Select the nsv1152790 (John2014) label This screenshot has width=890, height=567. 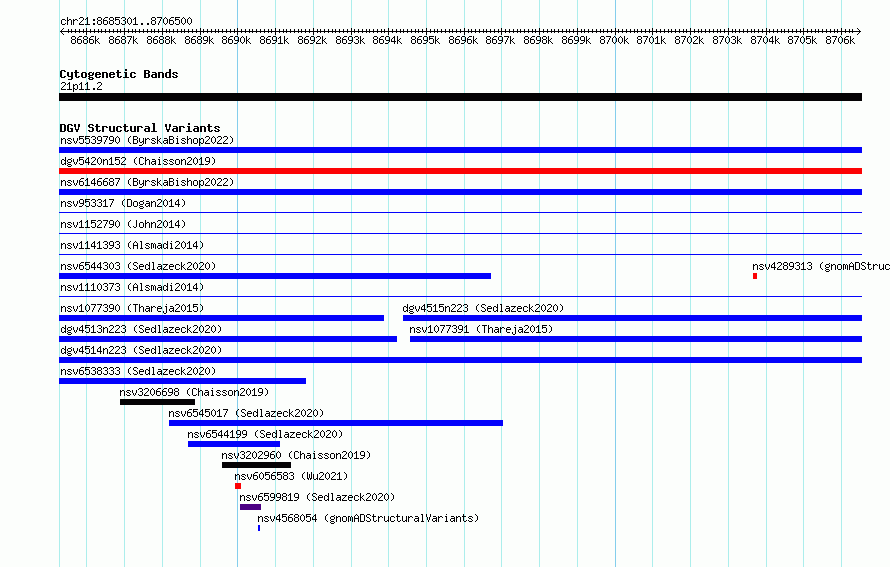(x=123, y=224)
